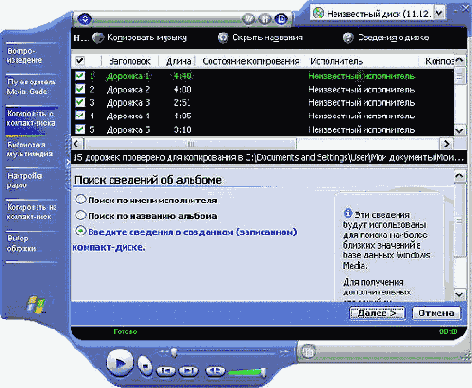Click the CD icon beside Неизвестный диск
472x388 pixels.
point(319,13)
